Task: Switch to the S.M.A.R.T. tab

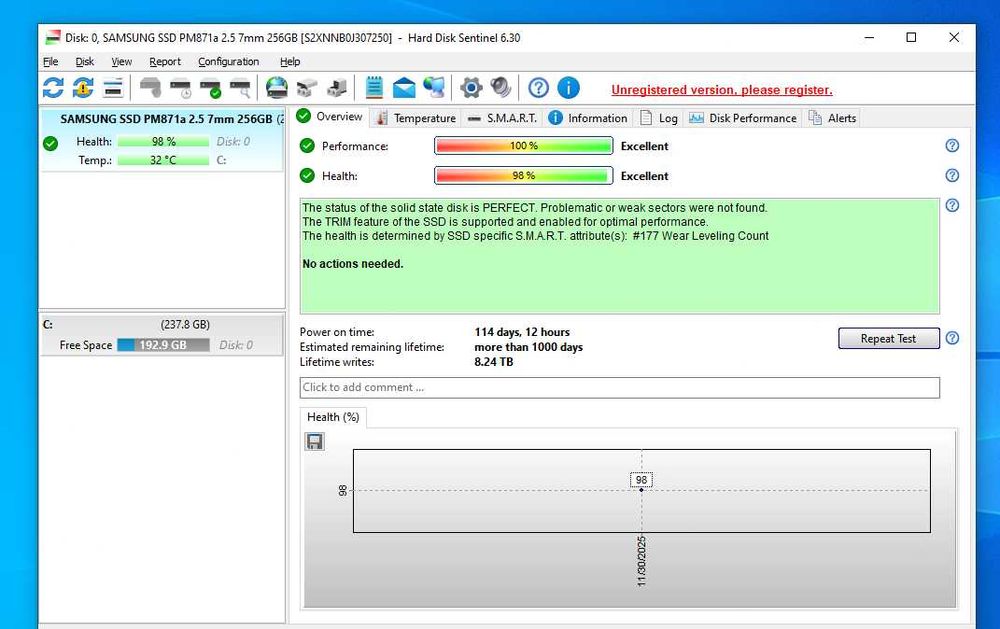Action: click(x=503, y=118)
